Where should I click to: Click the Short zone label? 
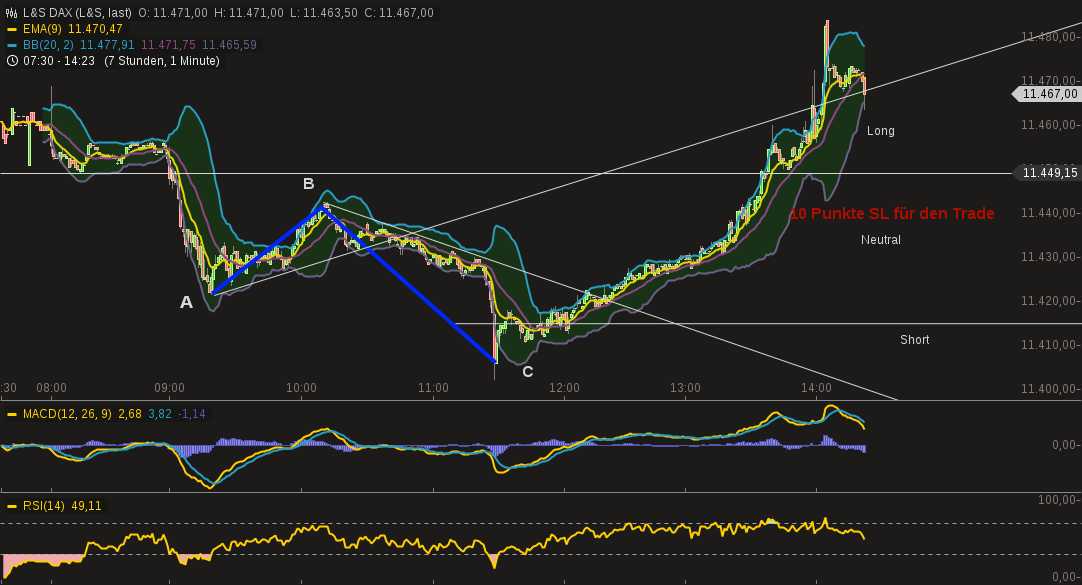[x=914, y=340]
